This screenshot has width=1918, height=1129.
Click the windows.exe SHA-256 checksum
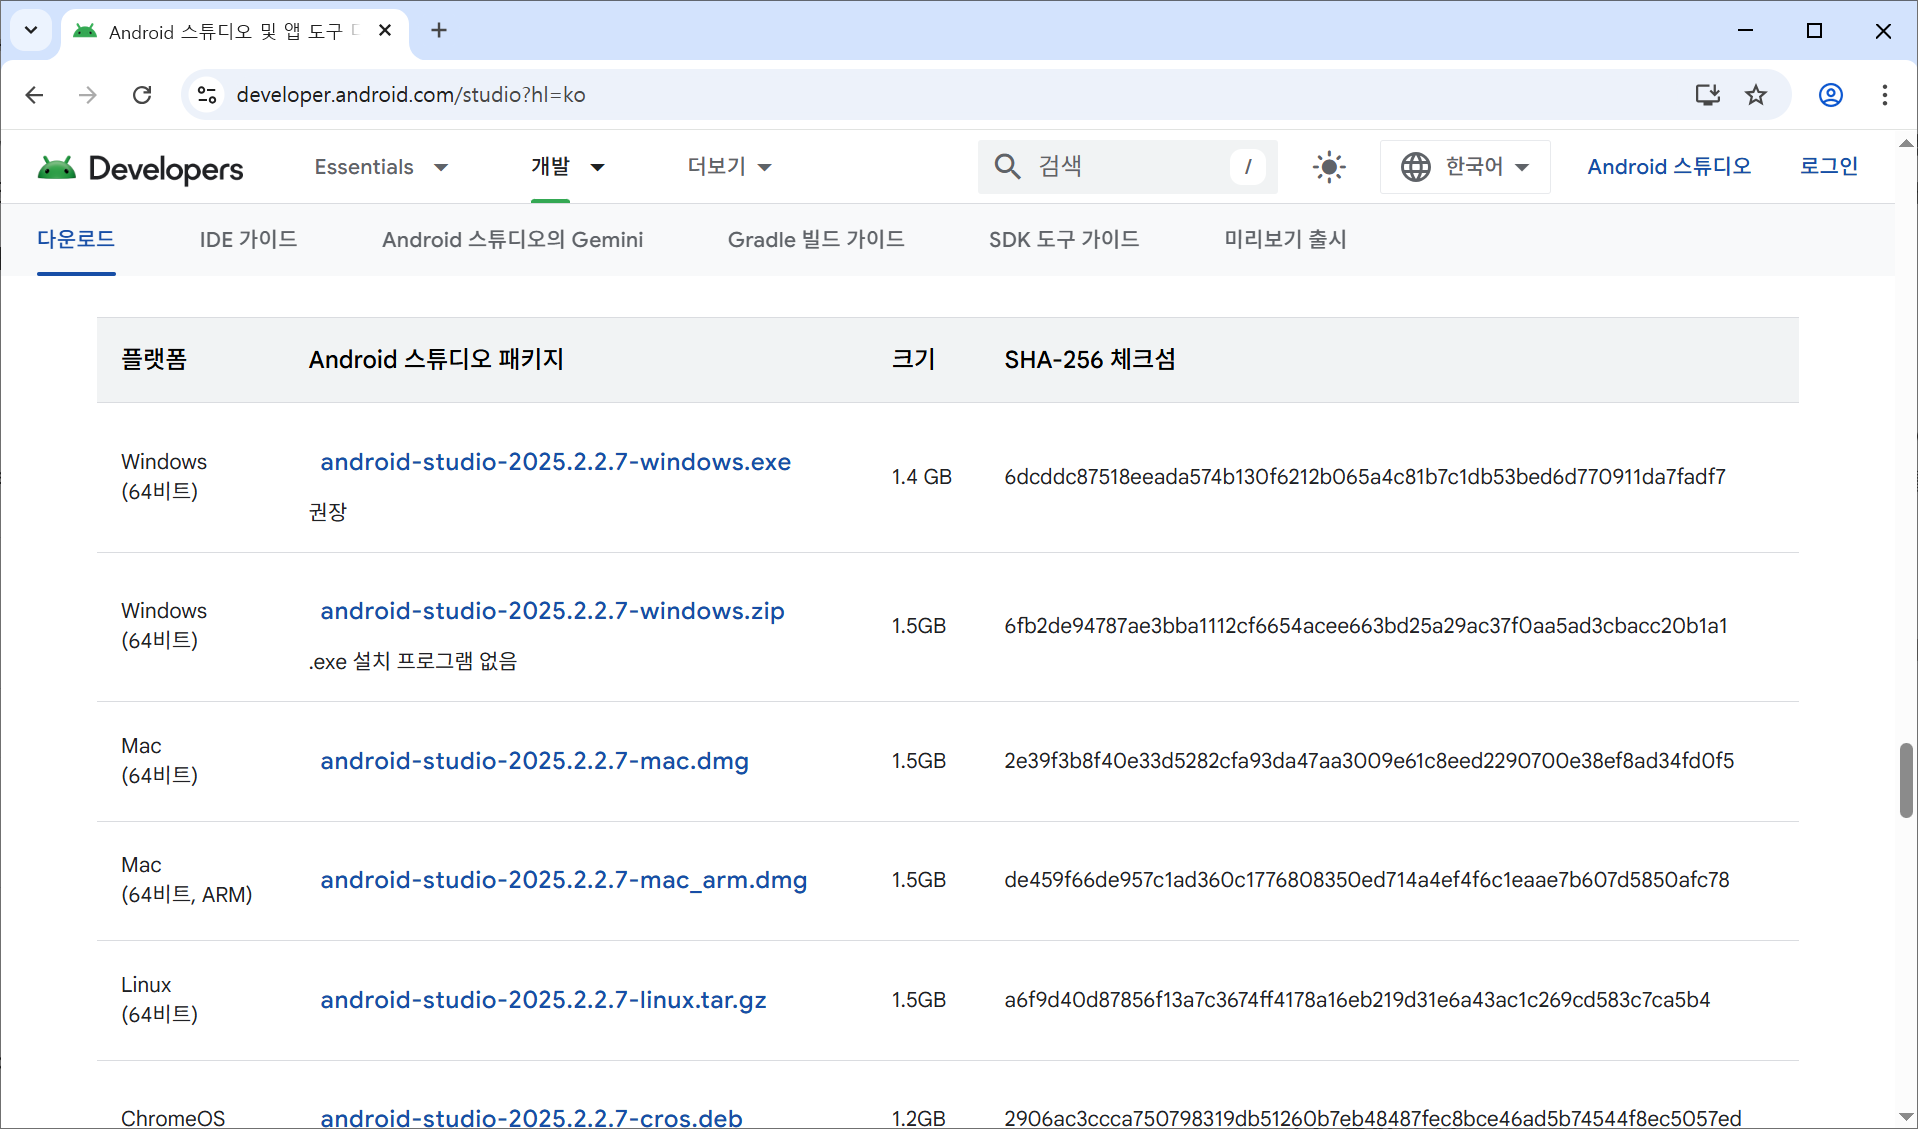[x=1365, y=477]
